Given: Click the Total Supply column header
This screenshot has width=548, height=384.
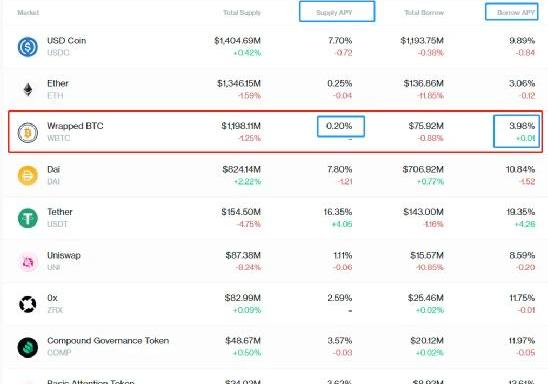Looking at the screenshot, I should 242,13.
